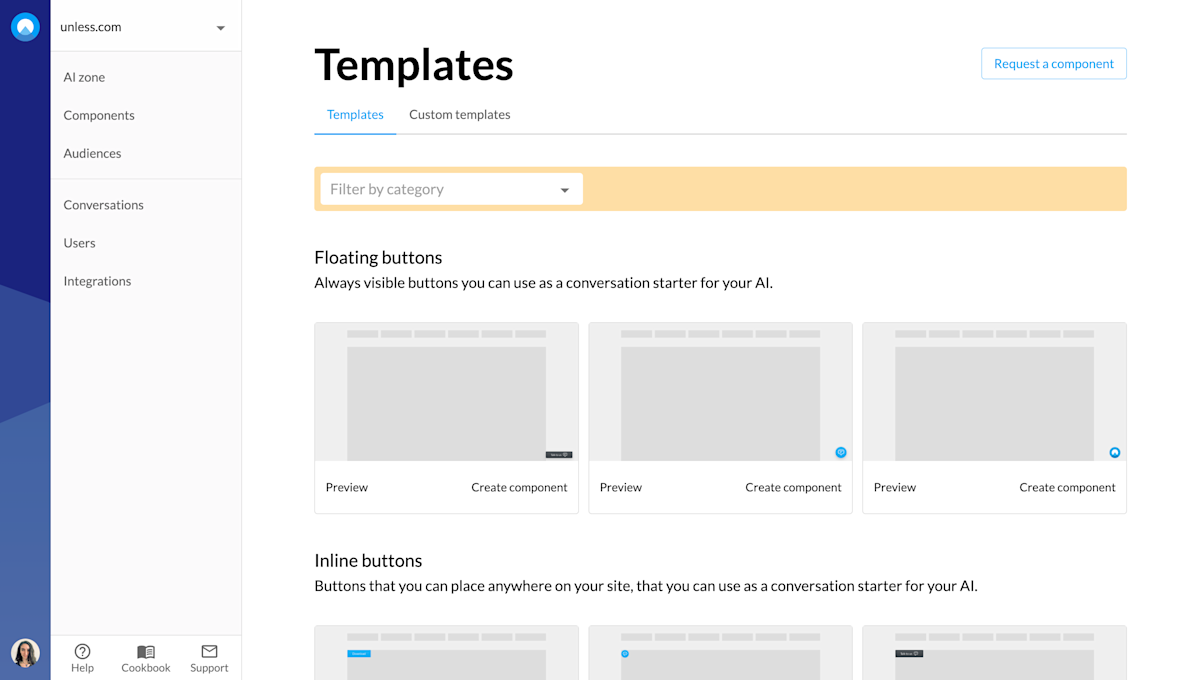Image resolution: width=1200 pixels, height=680 pixels.
Task: Select the Templates tab
Action: click(x=355, y=114)
